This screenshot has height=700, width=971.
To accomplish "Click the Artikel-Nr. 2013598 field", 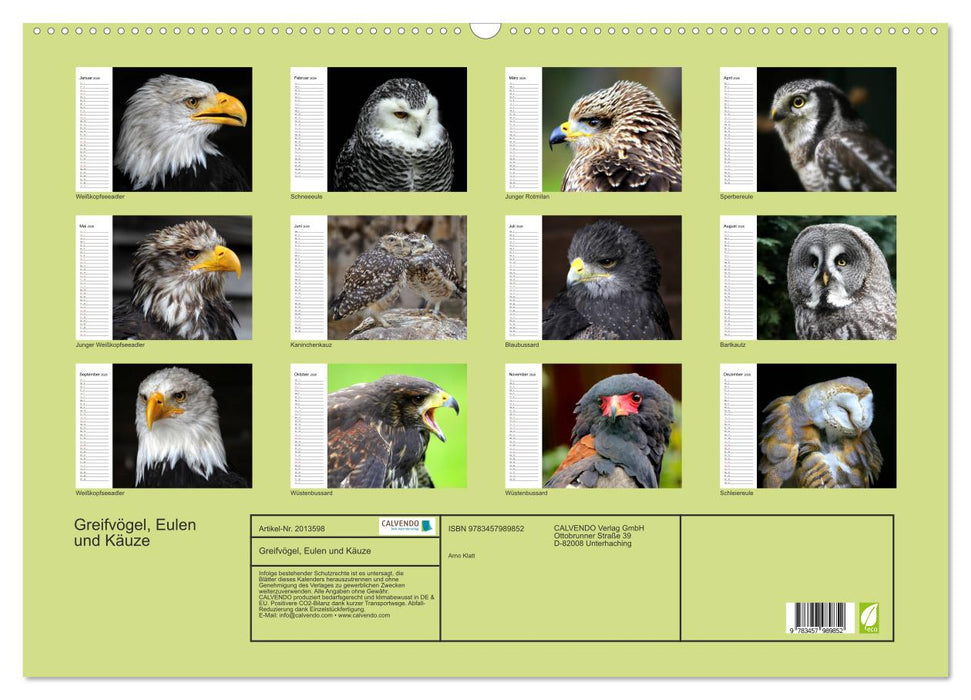I will 292,529.
